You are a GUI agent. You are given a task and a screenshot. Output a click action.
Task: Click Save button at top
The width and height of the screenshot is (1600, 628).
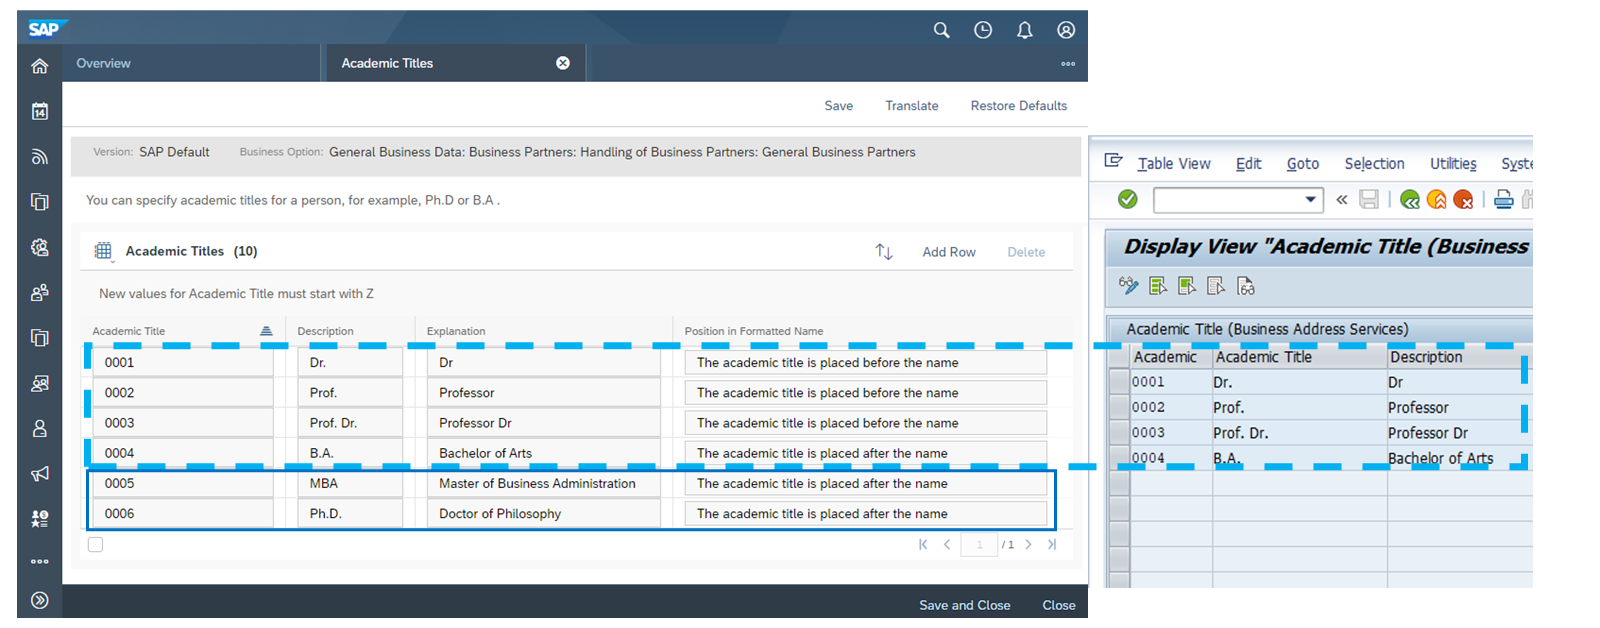tap(839, 106)
